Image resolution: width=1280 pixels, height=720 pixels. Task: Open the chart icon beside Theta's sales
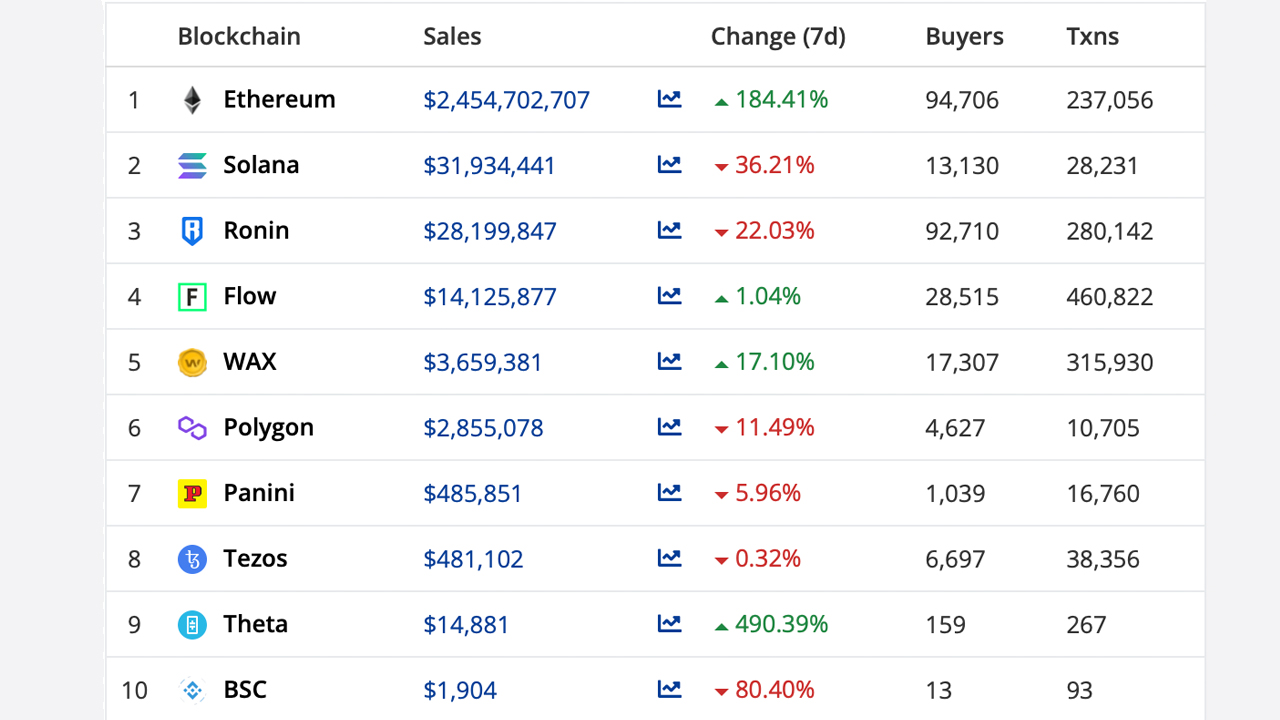point(669,624)
